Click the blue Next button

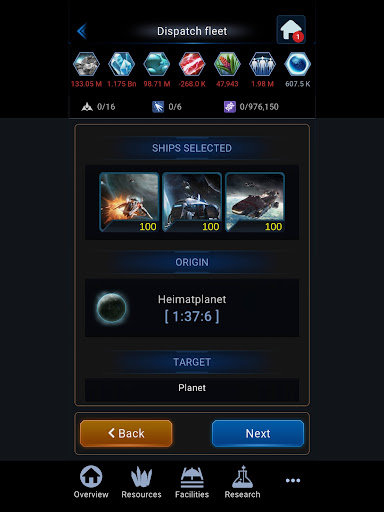[258, 433]
